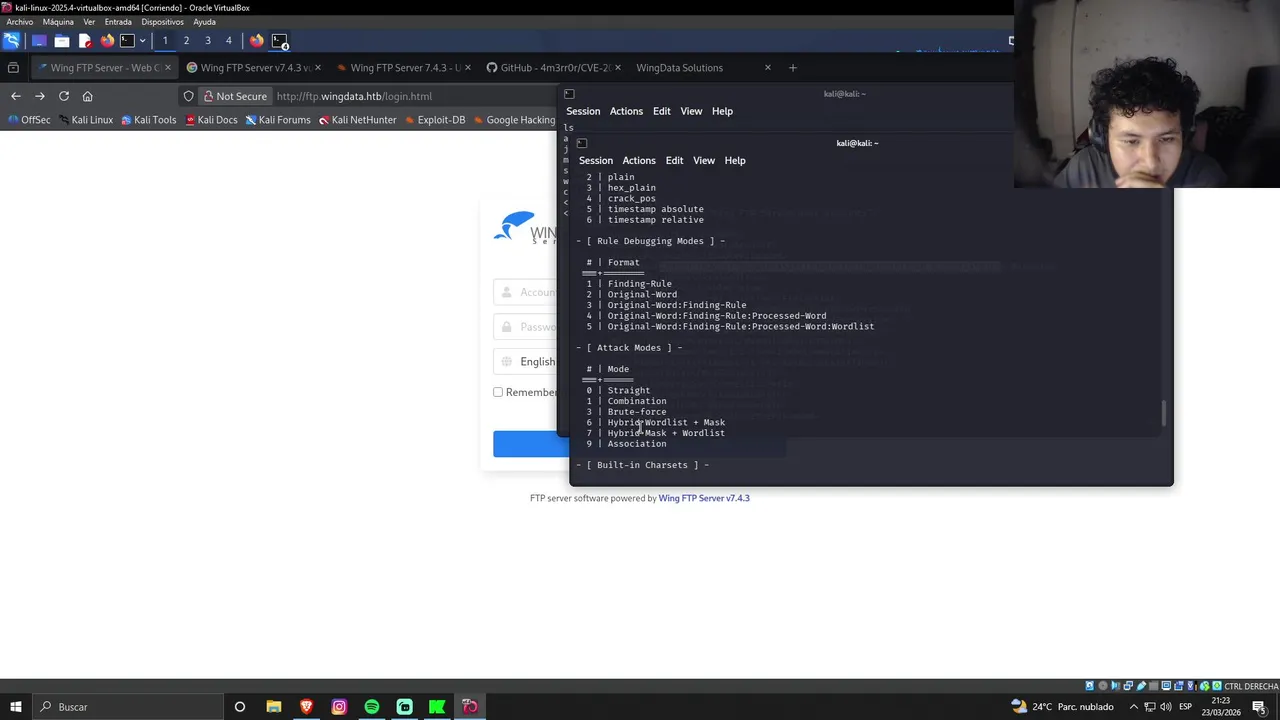Image resolution: width=1280 pixels, height=720 pixels.
Task: Open File Explorer from Windows taskbar
Action: coord(274,707)
